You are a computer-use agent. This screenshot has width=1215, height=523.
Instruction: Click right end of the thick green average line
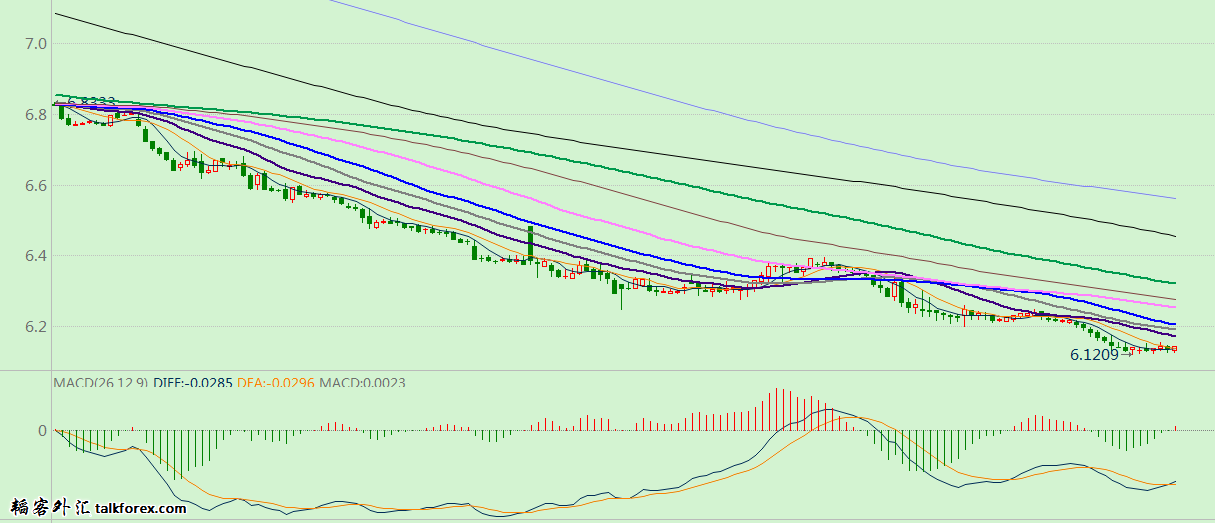[x=1173, y=283]
